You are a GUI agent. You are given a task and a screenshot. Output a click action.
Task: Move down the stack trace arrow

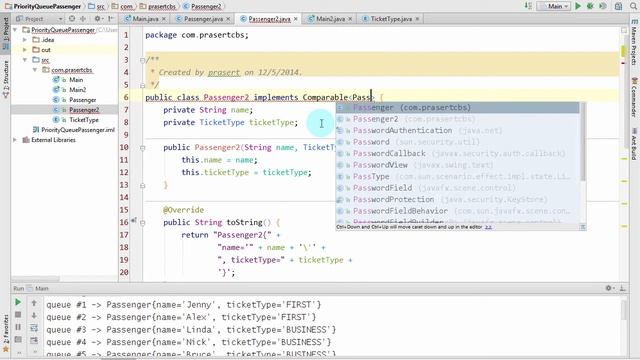(34, 315)
